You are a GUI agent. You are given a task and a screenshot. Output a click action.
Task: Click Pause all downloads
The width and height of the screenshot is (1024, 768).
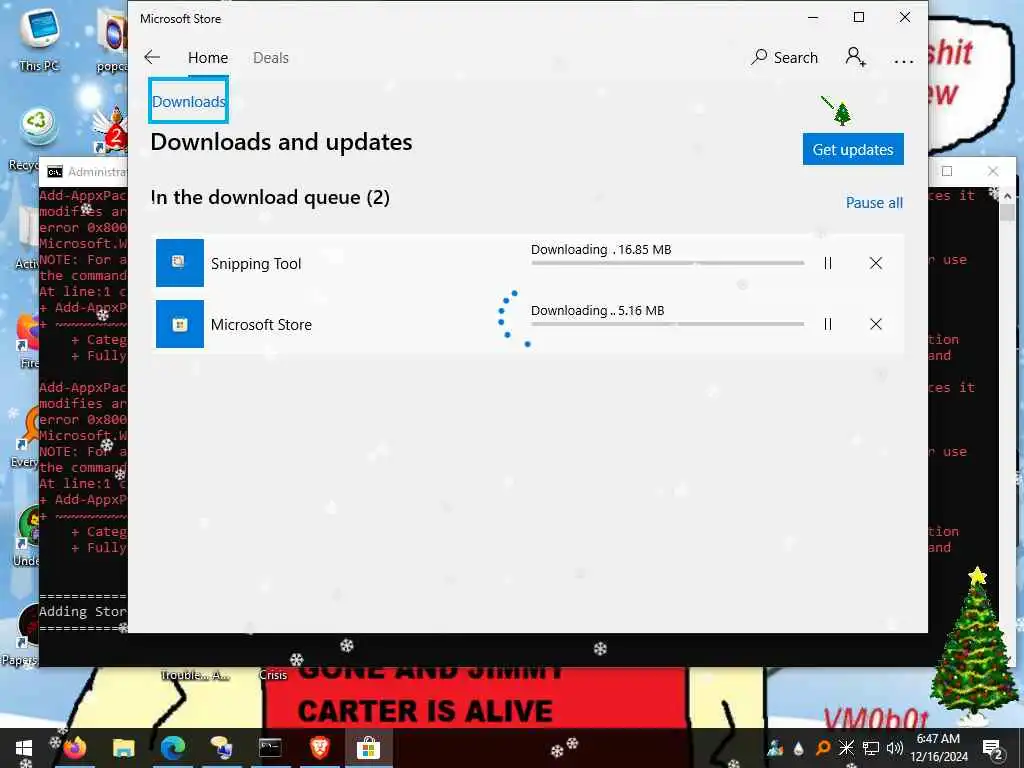click(x=874, y=202)
